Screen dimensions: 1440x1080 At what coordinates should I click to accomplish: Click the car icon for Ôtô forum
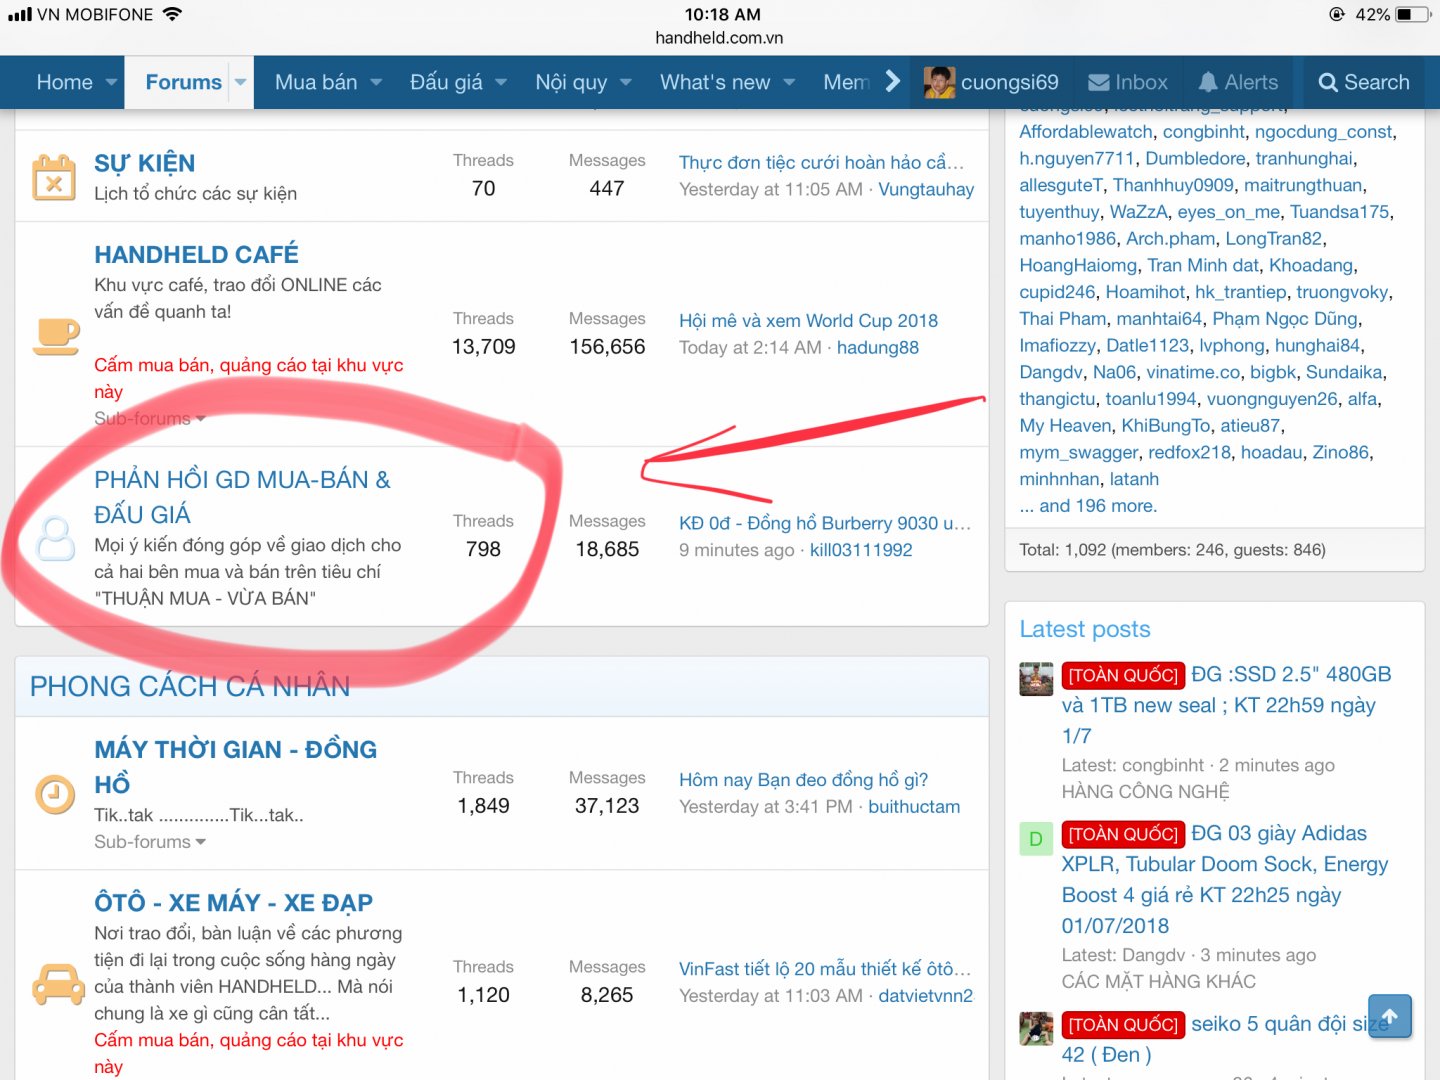pos(58,984)
